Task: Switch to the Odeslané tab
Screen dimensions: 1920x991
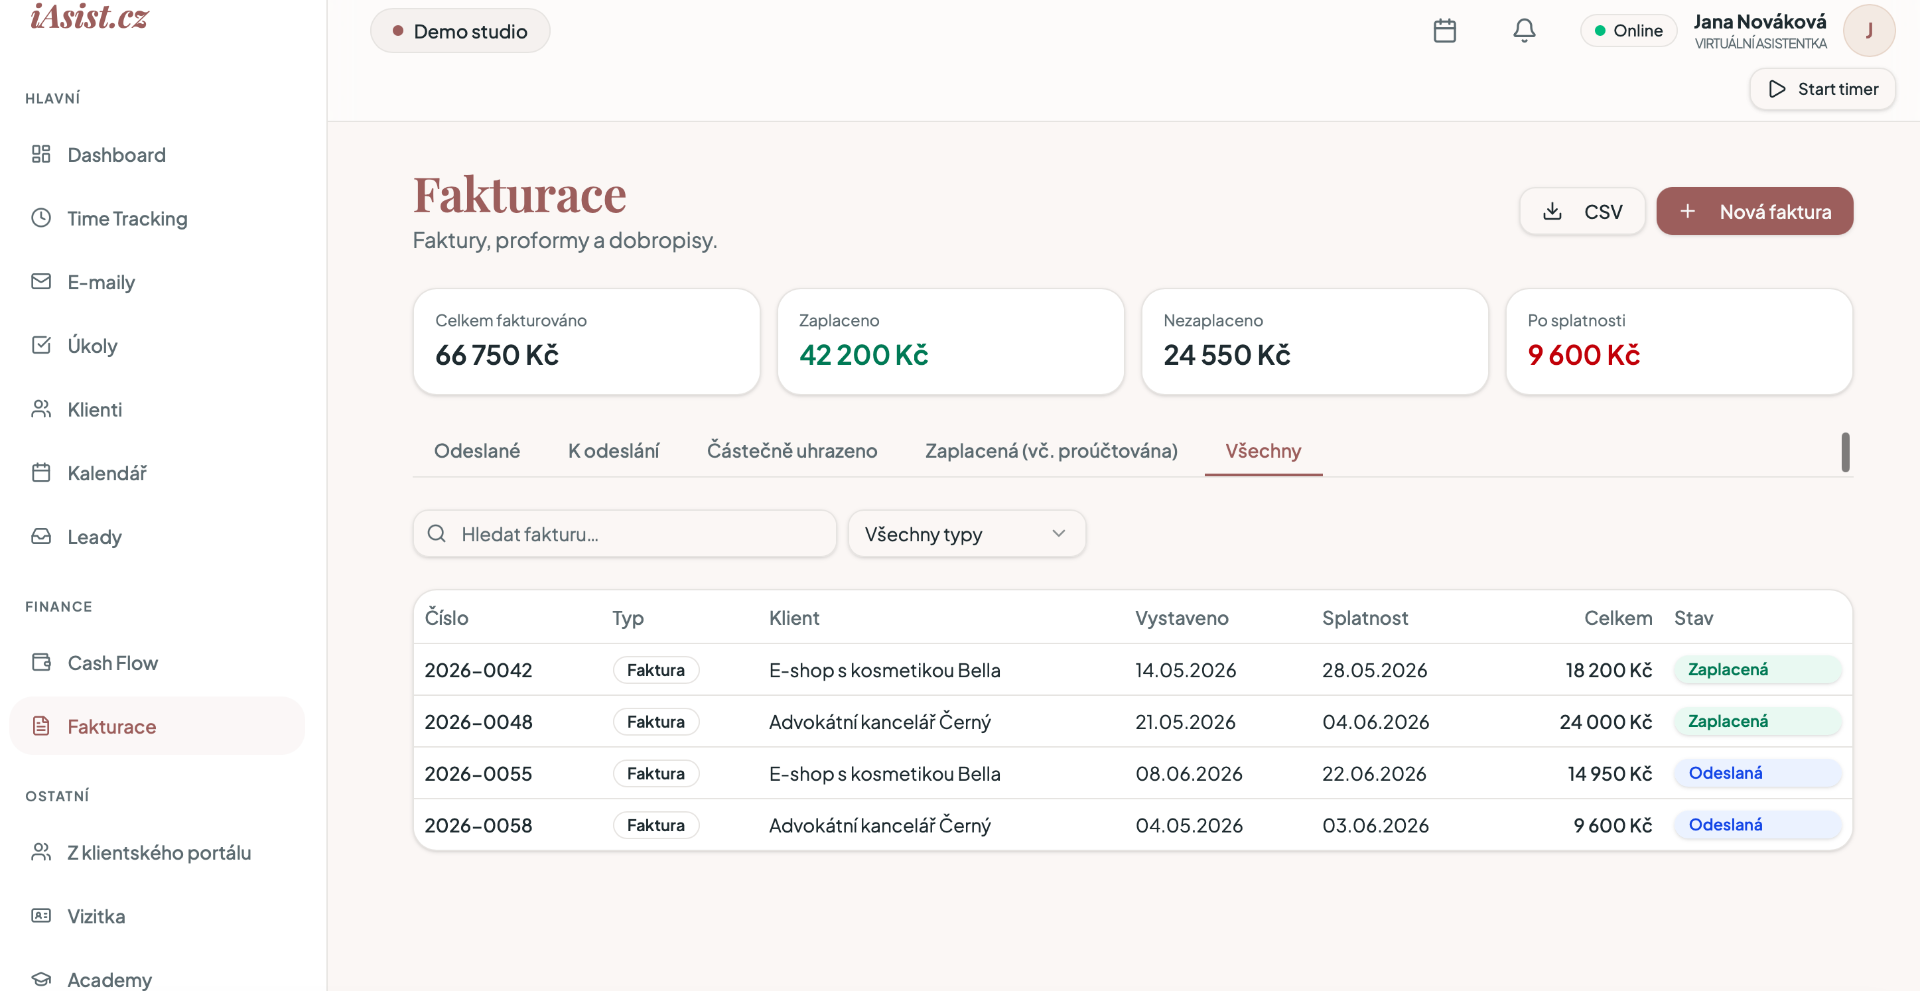Action: point(477,451)
